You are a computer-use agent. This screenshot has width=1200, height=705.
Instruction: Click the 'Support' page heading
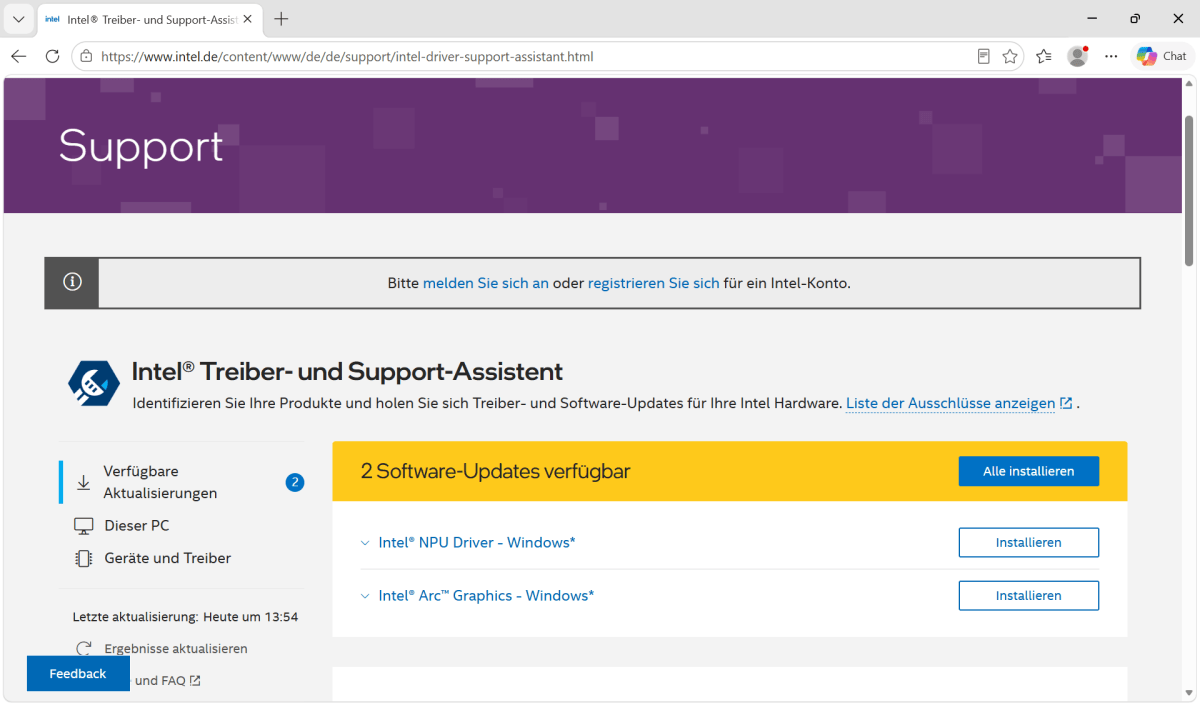point(141,146)
